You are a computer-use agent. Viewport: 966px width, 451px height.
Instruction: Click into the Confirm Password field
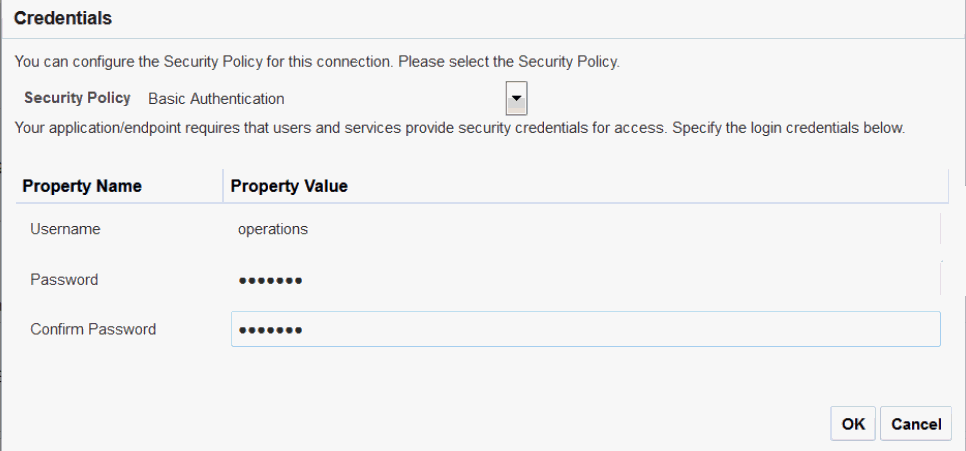point(584,329)
